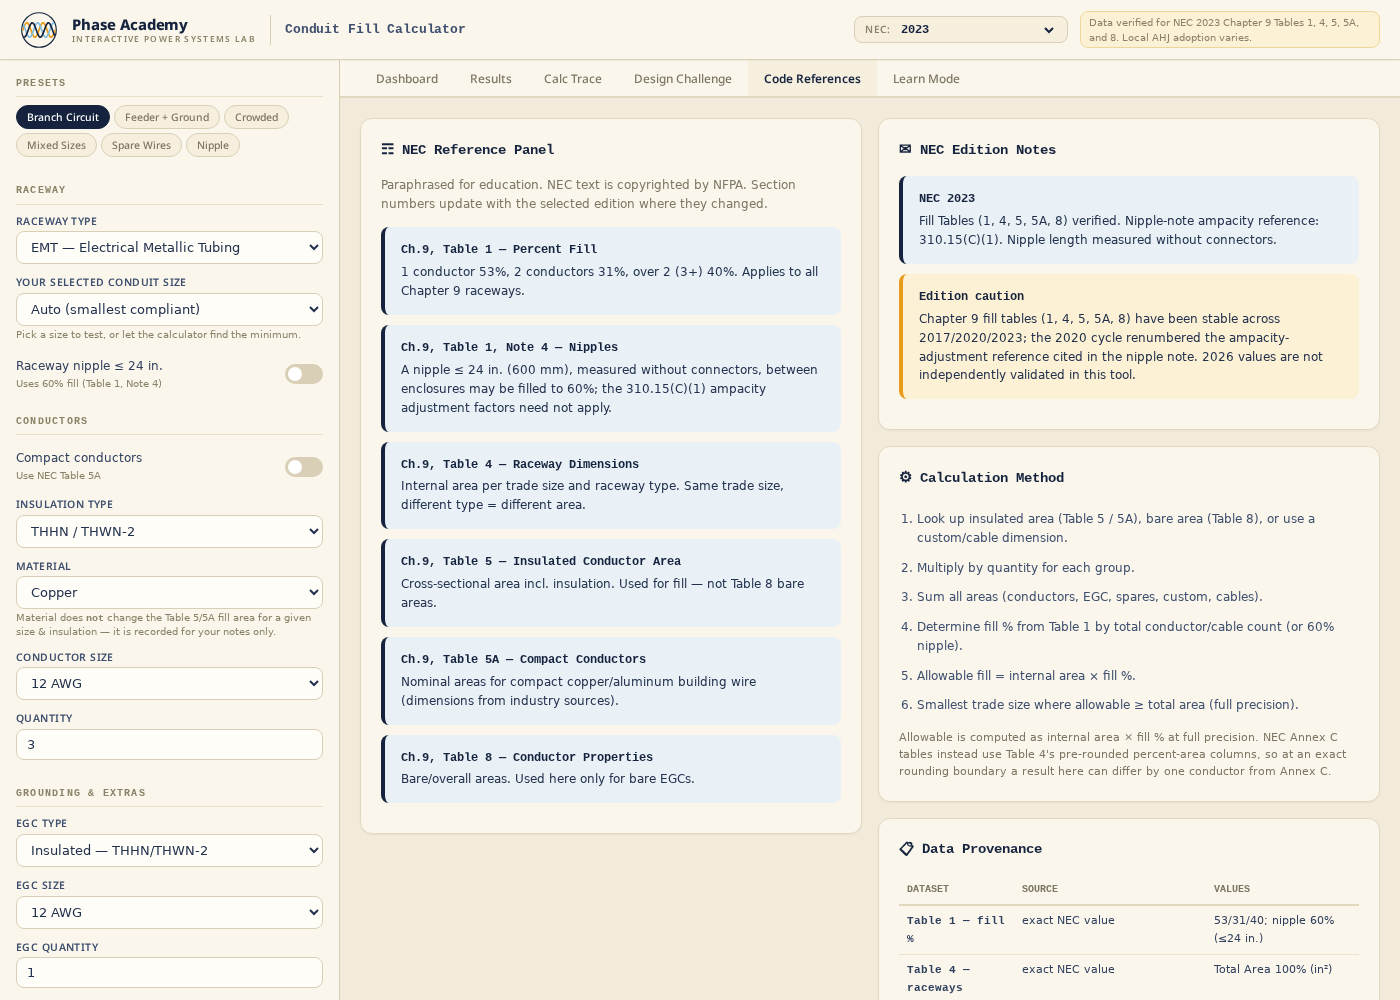
Task: Click the Table 8 — Conductor Properties card
Action: tap(611, 769)
